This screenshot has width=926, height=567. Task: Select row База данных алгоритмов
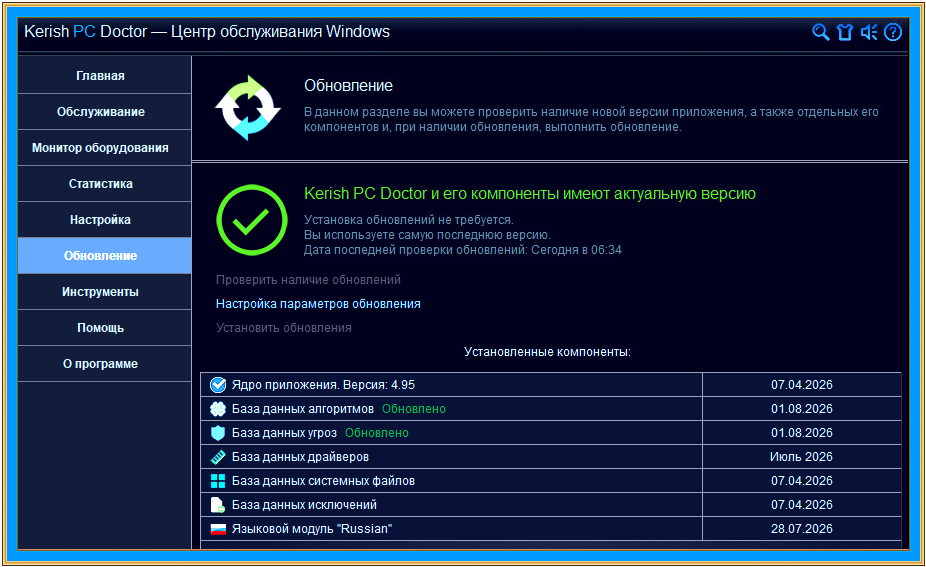click(x=551, y=409)
